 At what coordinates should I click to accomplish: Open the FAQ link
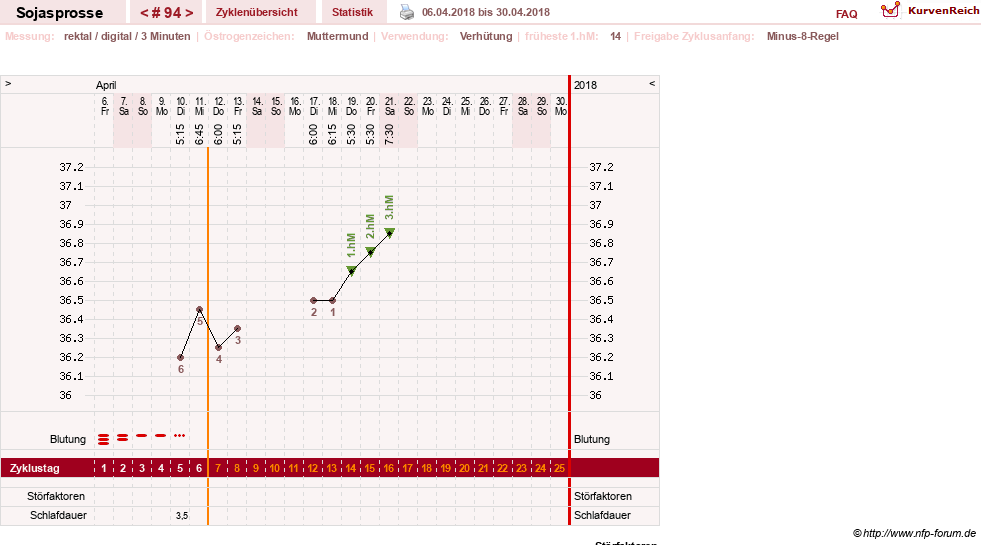click(846, 14)
